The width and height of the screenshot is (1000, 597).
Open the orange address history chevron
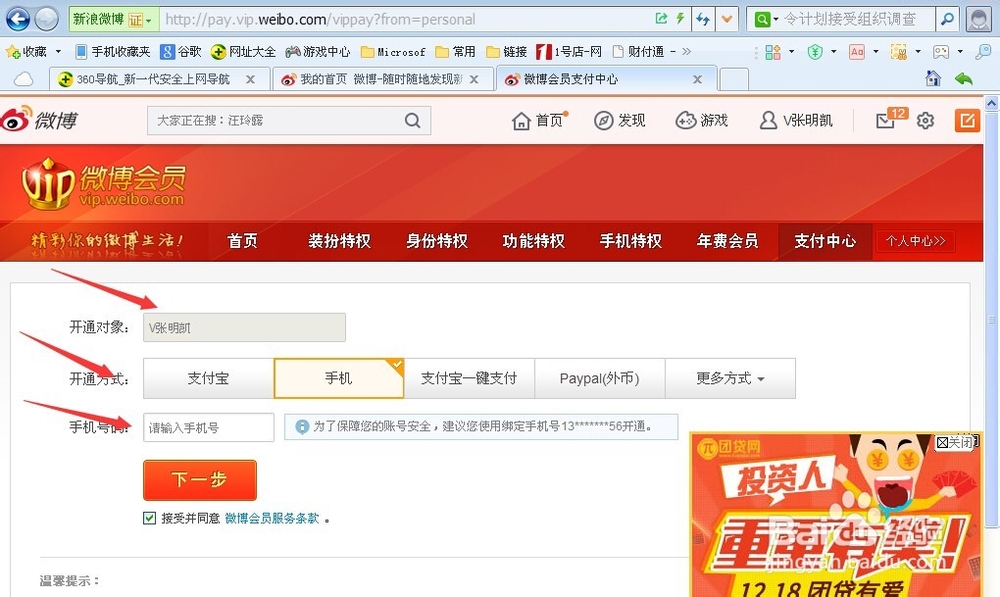[727, 19]
